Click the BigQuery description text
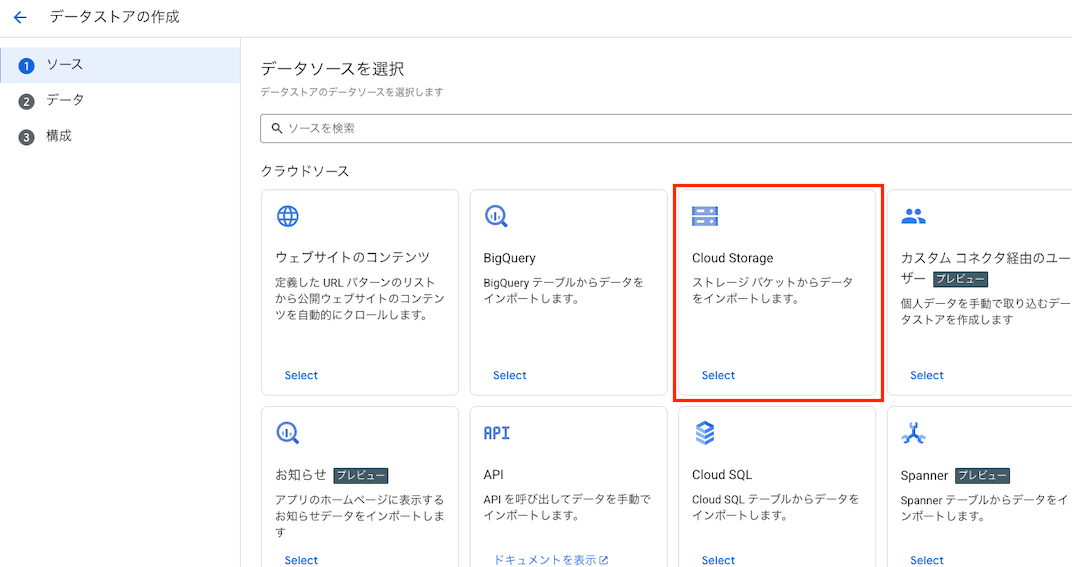This screenshot has height=567, width=1072. point(563,291)
